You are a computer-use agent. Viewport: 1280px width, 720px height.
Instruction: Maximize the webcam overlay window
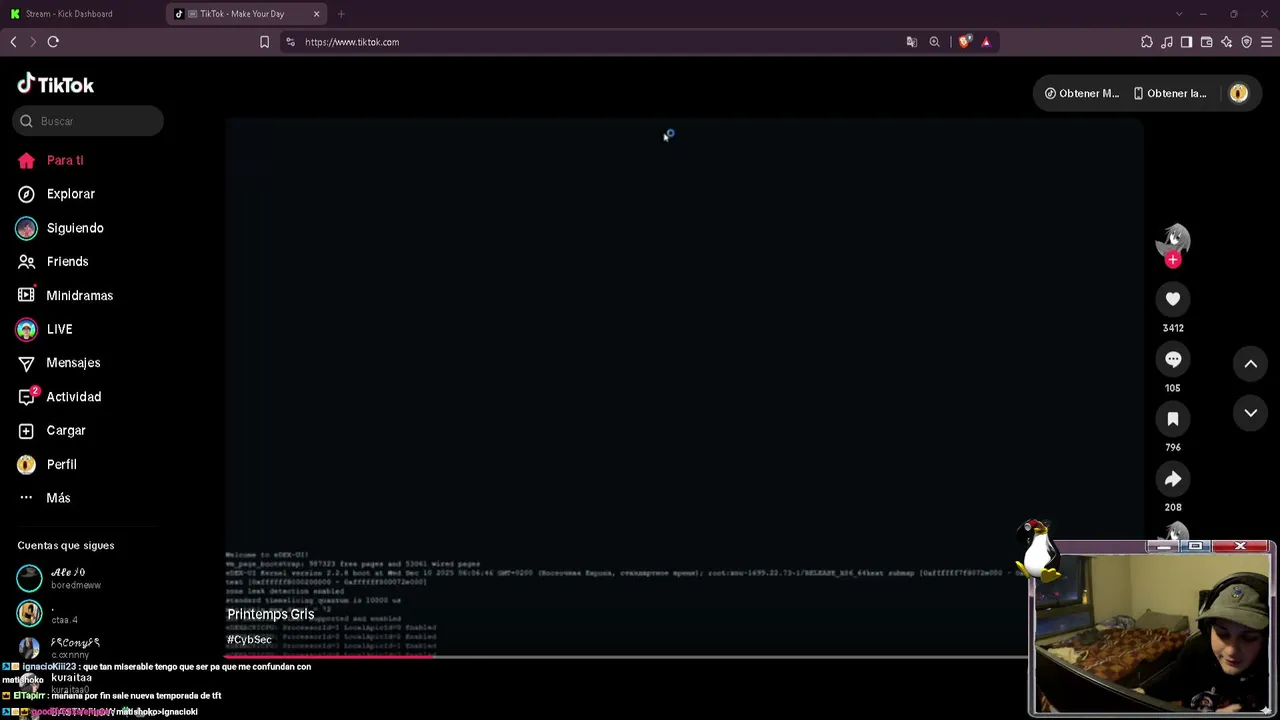tap(1196, 546)
